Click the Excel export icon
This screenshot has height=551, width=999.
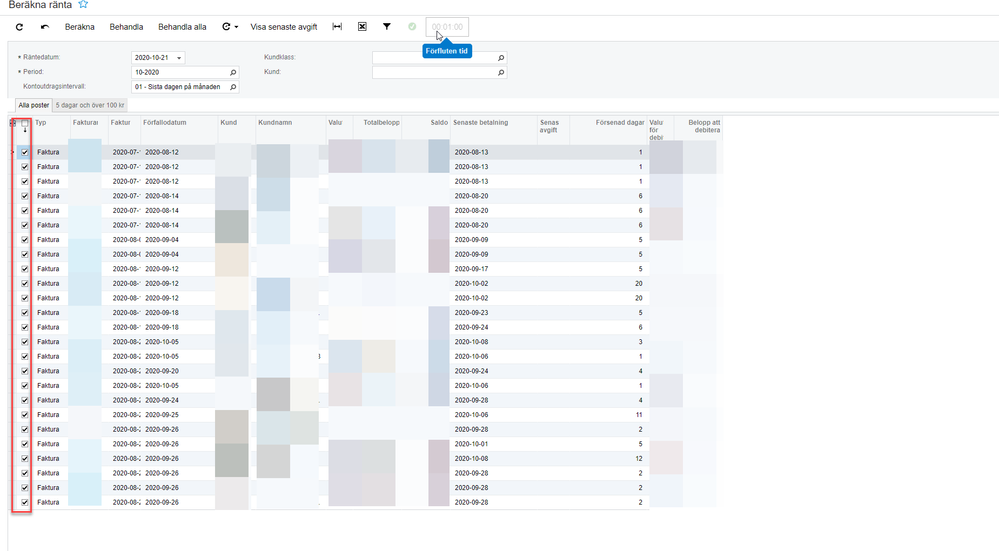coord(362,27)
